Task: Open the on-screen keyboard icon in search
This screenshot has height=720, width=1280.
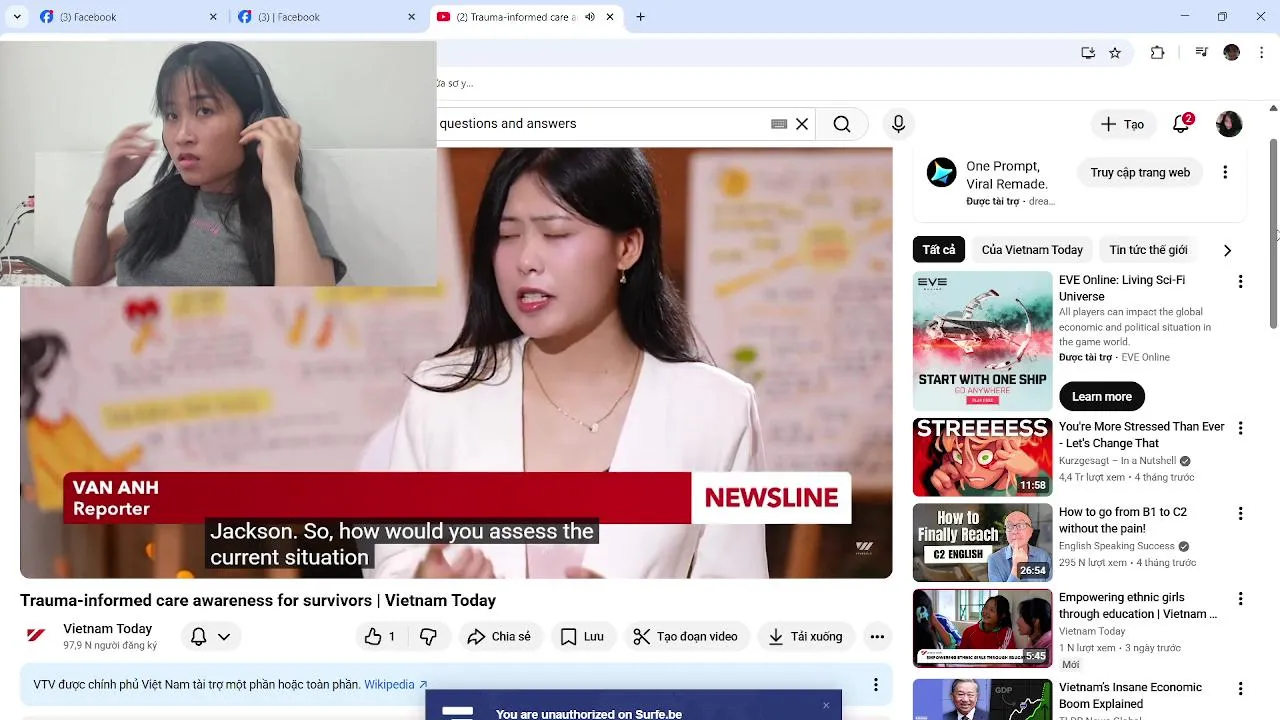Action: (779, 124)
